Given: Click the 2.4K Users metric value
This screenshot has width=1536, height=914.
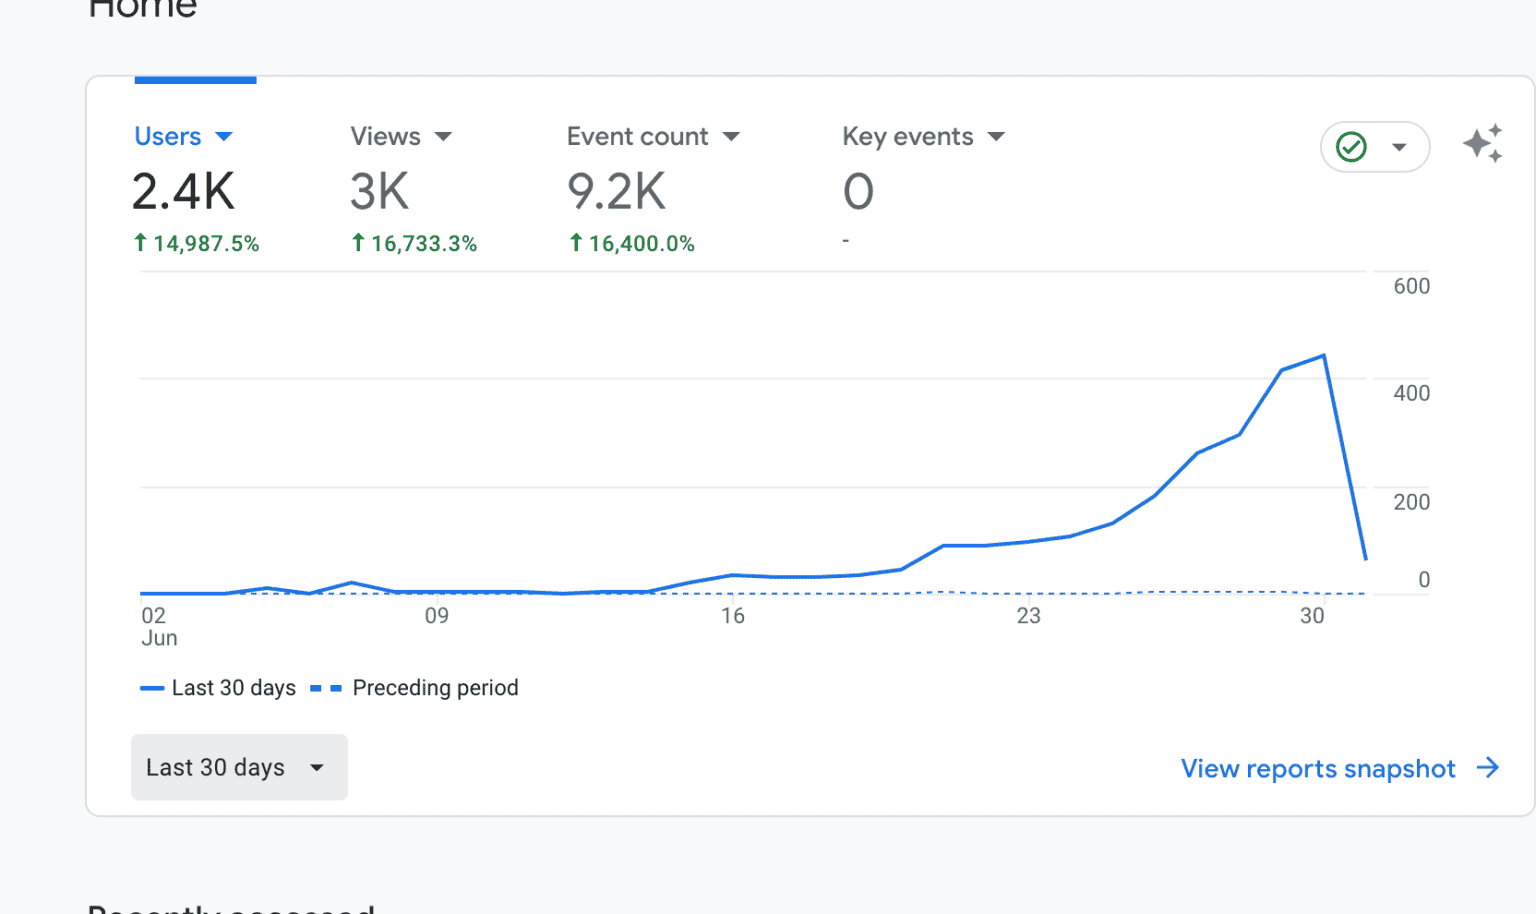Looking at the screenshot, I should (x=183, y=191).
